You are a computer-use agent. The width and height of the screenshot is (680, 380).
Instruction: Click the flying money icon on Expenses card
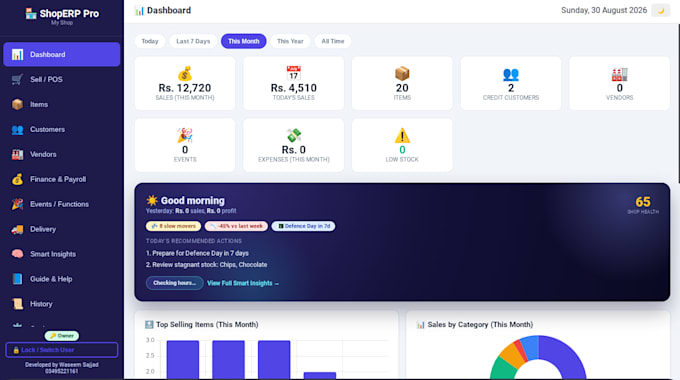point(294,136)
